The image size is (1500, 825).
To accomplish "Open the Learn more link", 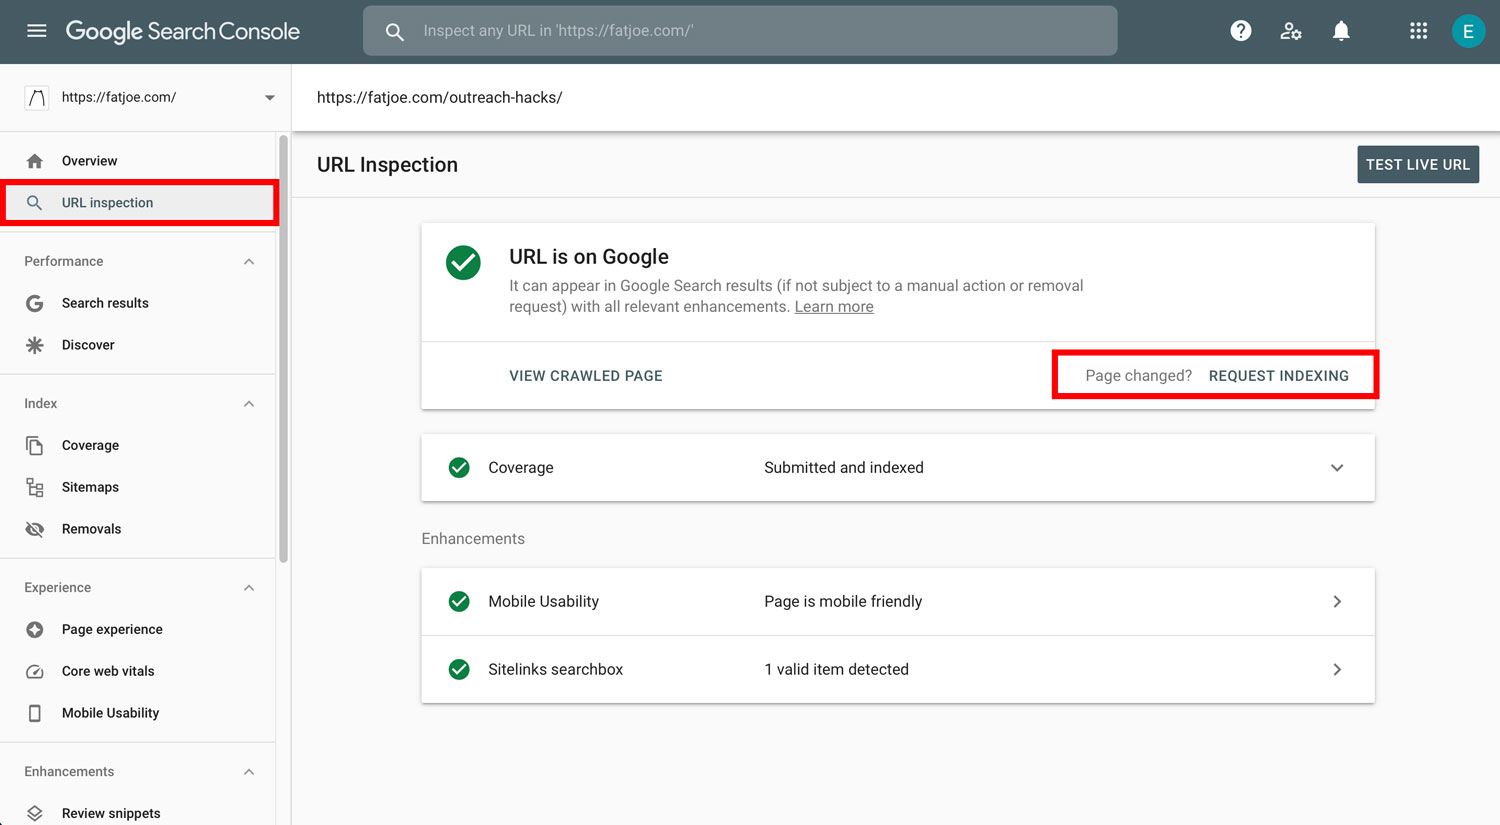I will coord(834,307).
